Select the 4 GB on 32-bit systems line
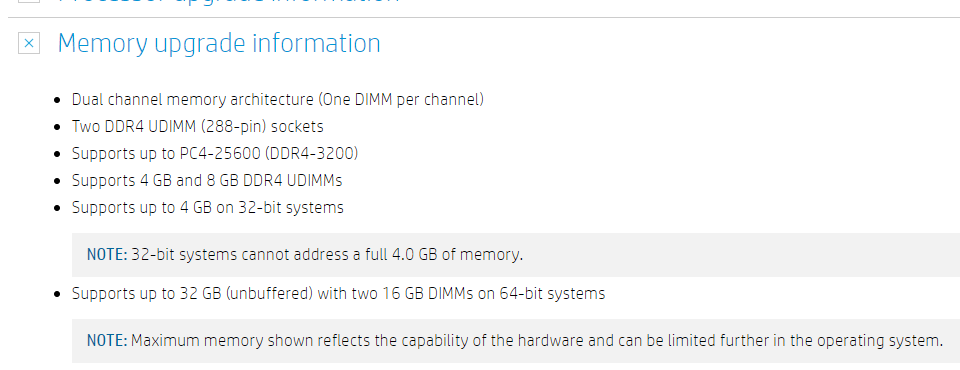Viewport: 960px width, 370px height. click(208, 208)
